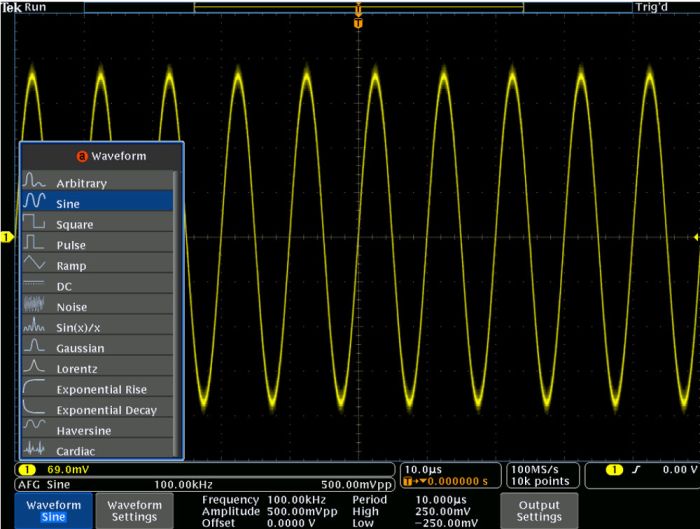Click the Run acquisition status label
Image resolution: width=700 pixels, height=529 pixels.
click(x=35, y=7)
